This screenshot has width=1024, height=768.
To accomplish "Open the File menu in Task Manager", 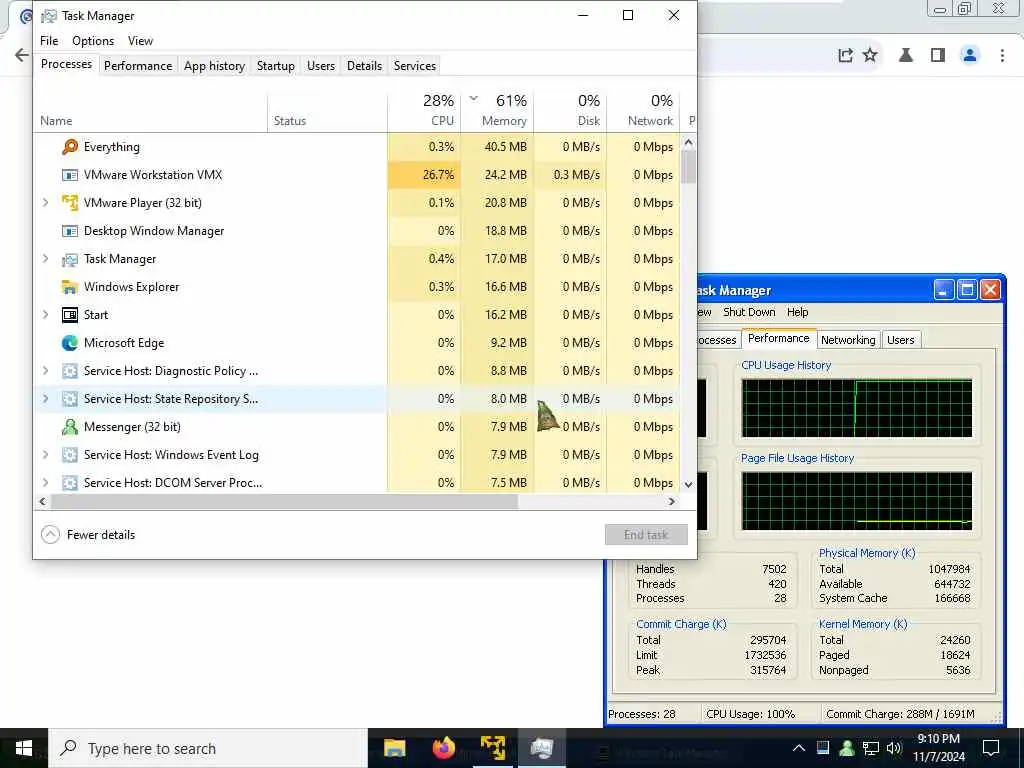I will [49, 40].
